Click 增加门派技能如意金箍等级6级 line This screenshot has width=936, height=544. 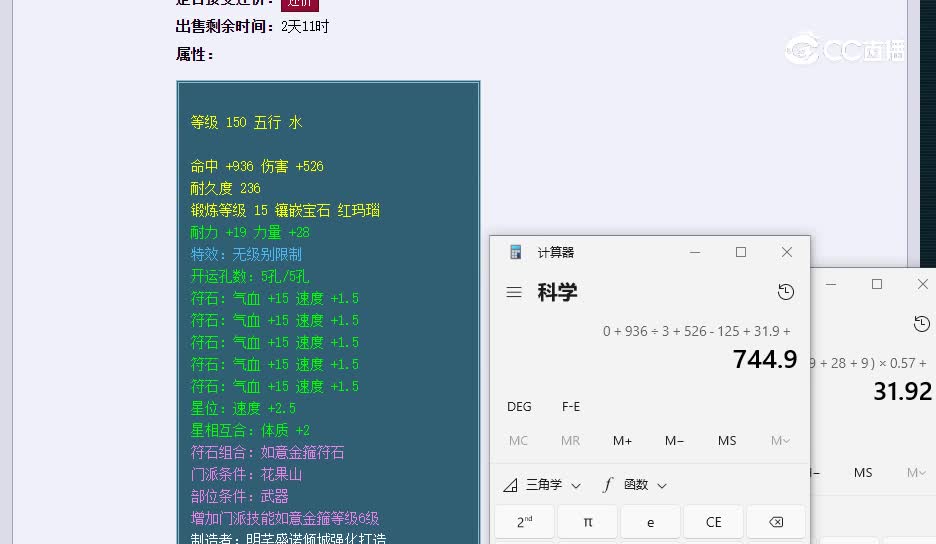285,518
